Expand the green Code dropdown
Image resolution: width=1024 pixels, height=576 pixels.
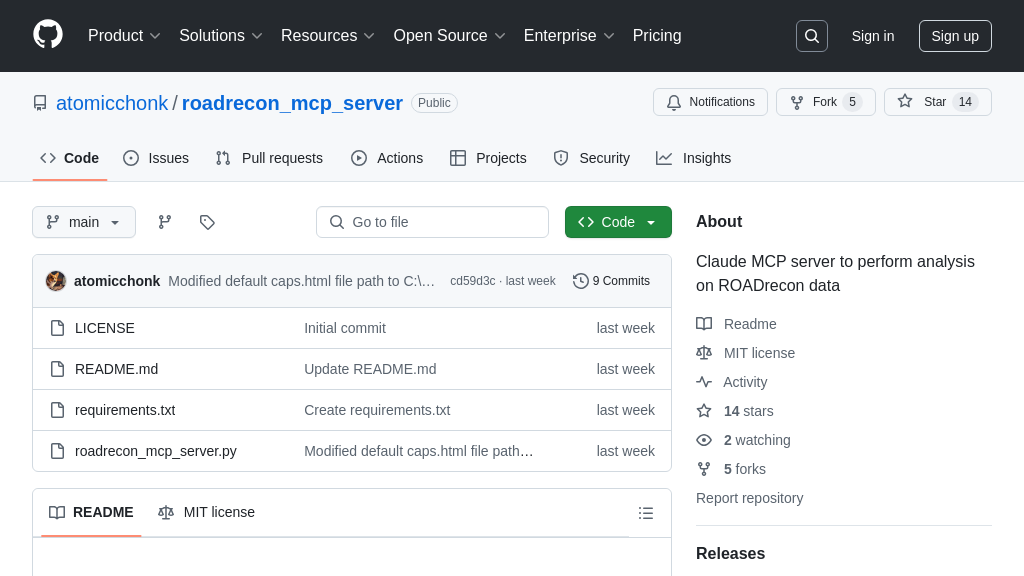pos(618,222)
